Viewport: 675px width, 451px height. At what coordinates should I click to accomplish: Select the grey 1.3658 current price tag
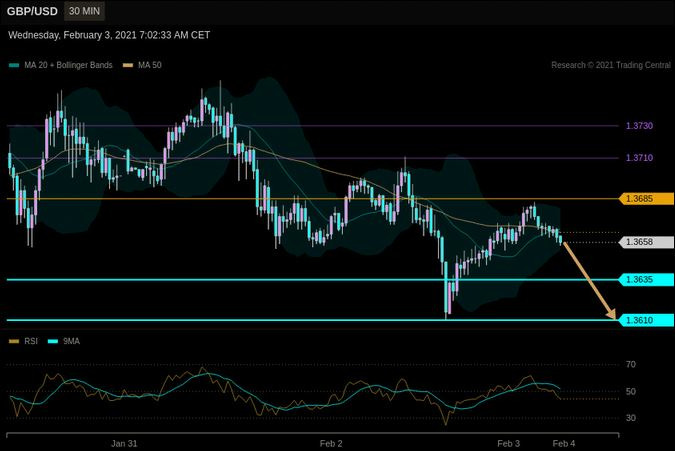pyautogui.click(x=646, y=242)
